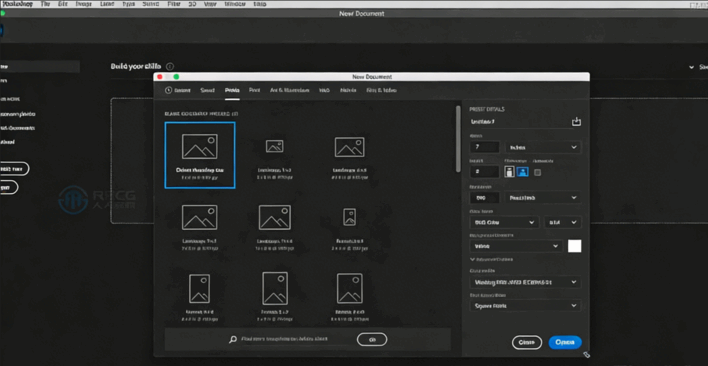Select portrait orientation icon
This screenshot has width=708, height=366.
509,171
